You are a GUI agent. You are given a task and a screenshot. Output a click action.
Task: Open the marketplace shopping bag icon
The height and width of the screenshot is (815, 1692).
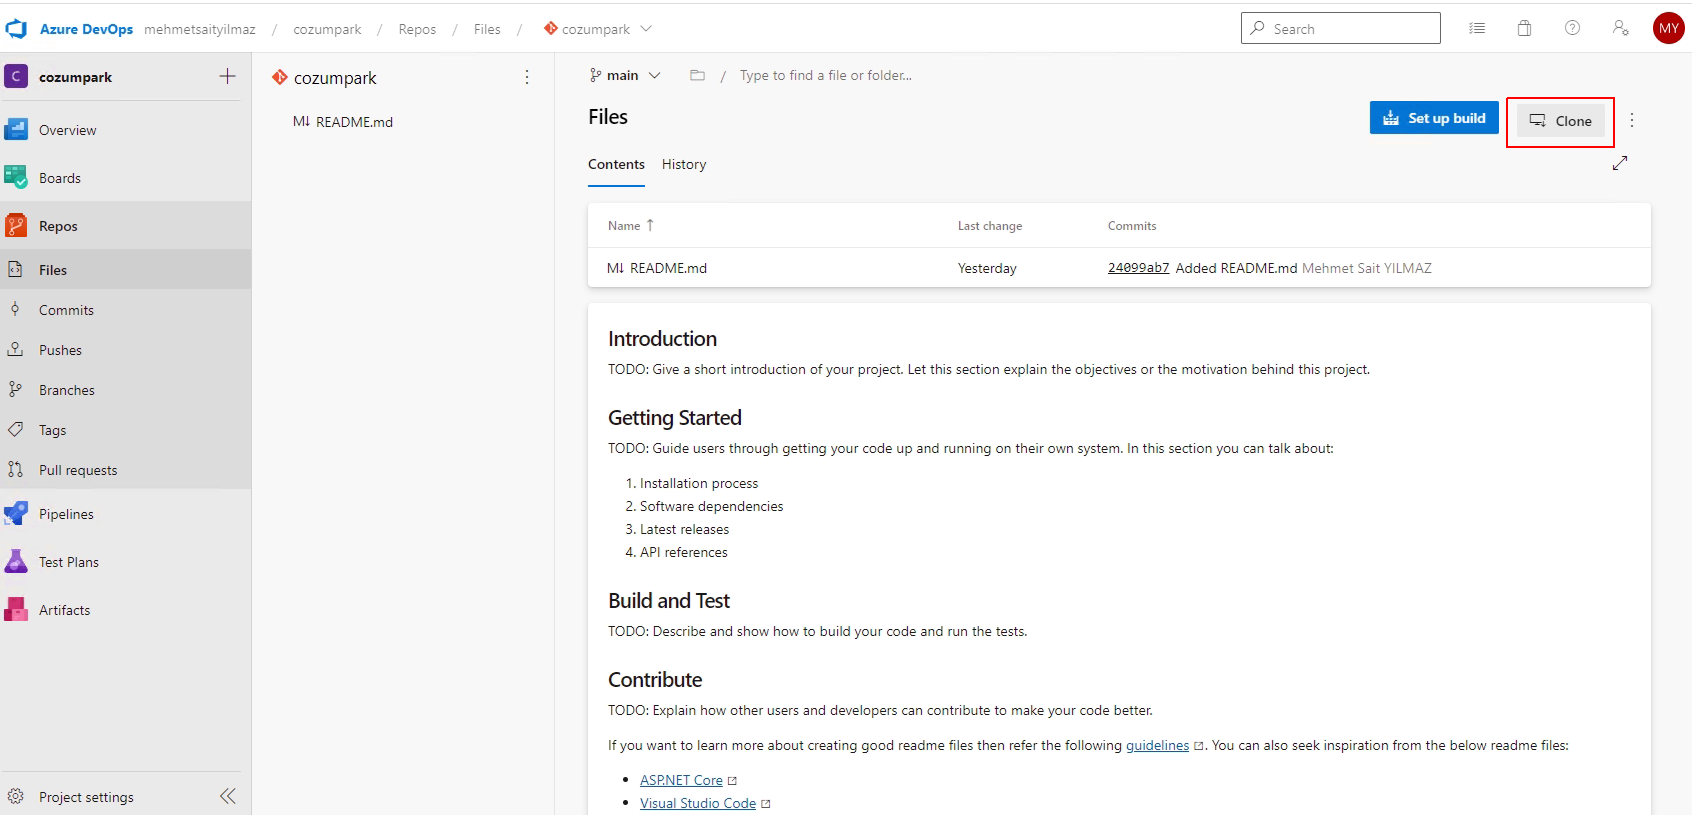pyautogui.click(x=1524, y=28)
